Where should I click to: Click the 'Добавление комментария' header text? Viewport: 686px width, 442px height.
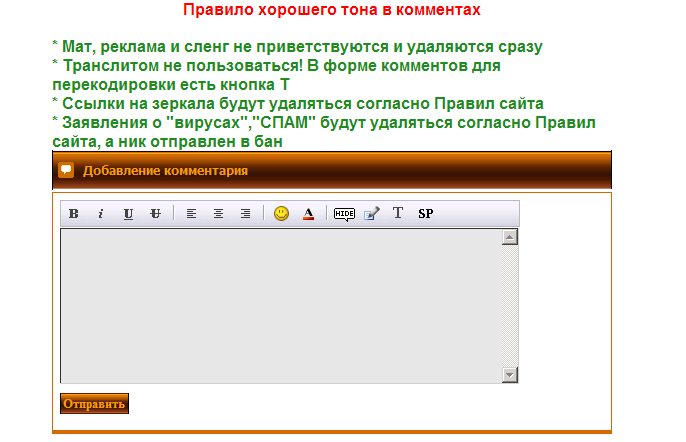pos(165,171)
